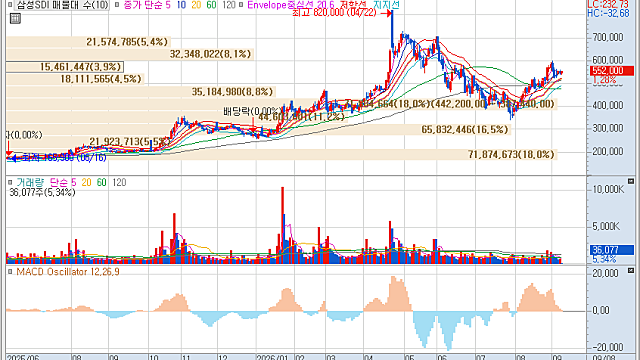Click the HC:-32.68 value

[x=608, y=13]
